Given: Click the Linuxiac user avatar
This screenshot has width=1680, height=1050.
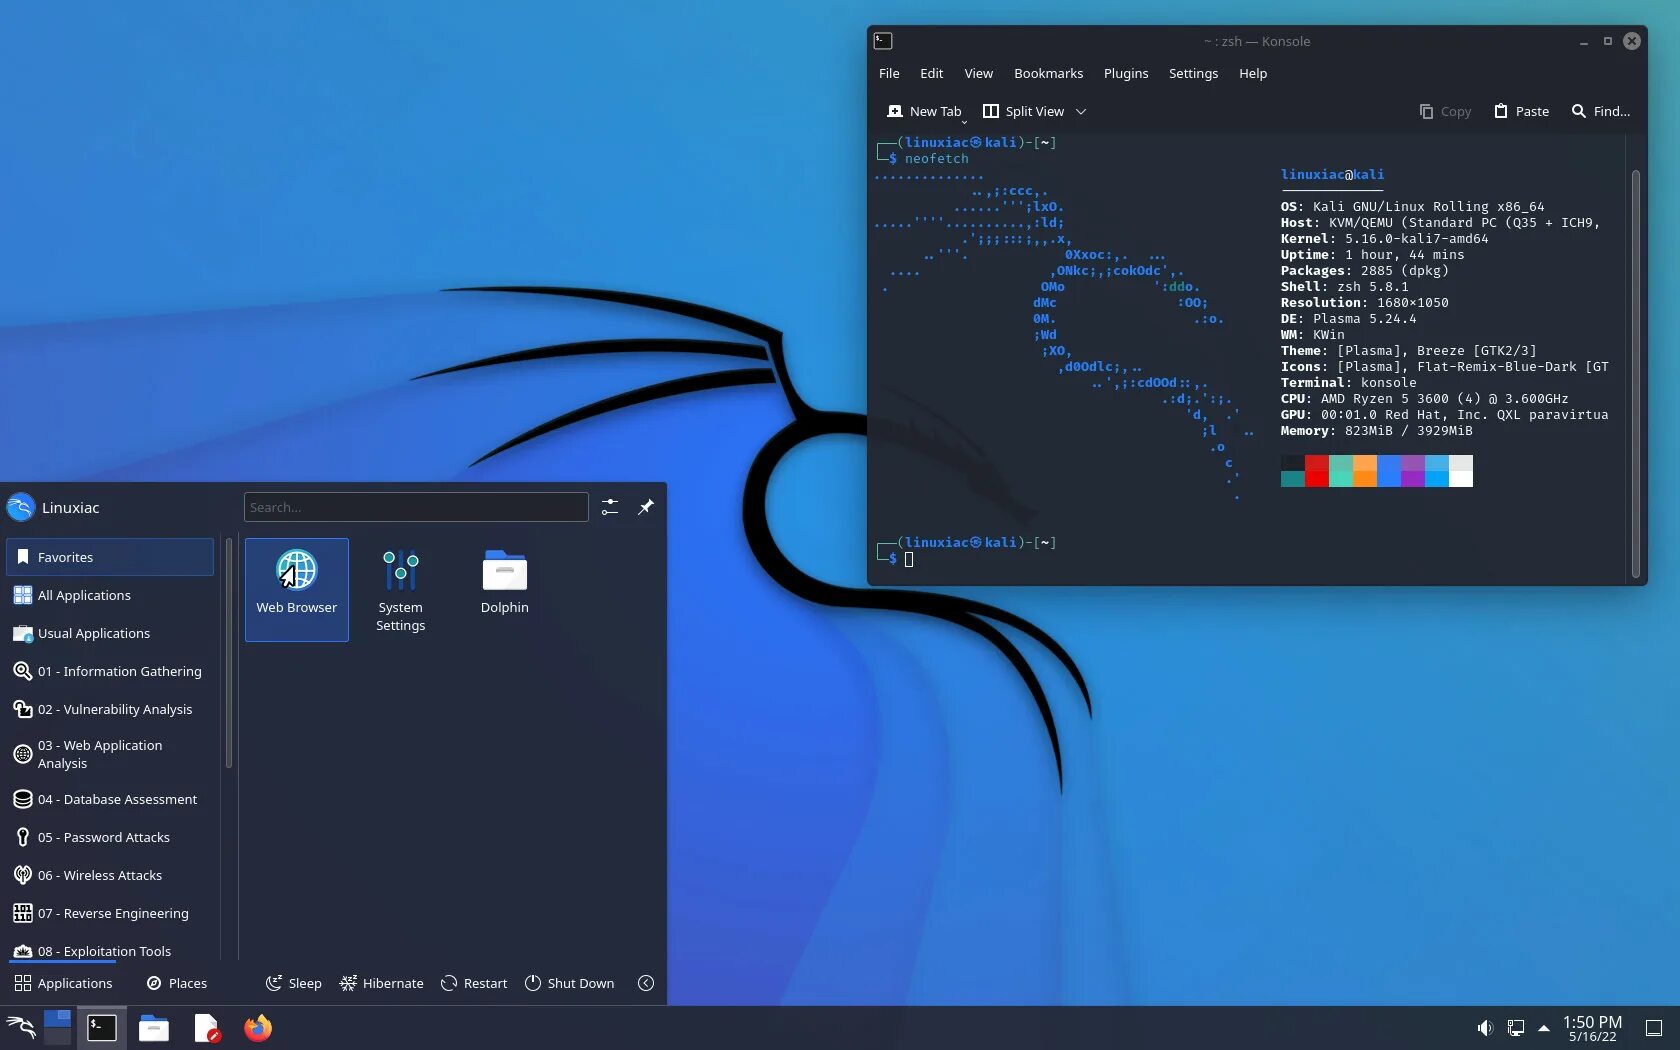Looking at the screenshot, I should (21, 507).
